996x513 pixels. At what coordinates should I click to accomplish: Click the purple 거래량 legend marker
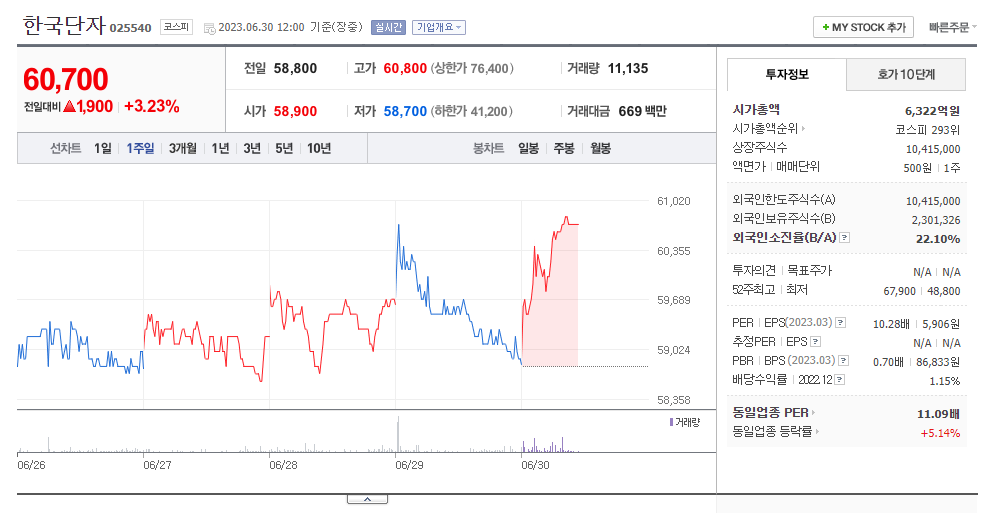click(671, 422)
